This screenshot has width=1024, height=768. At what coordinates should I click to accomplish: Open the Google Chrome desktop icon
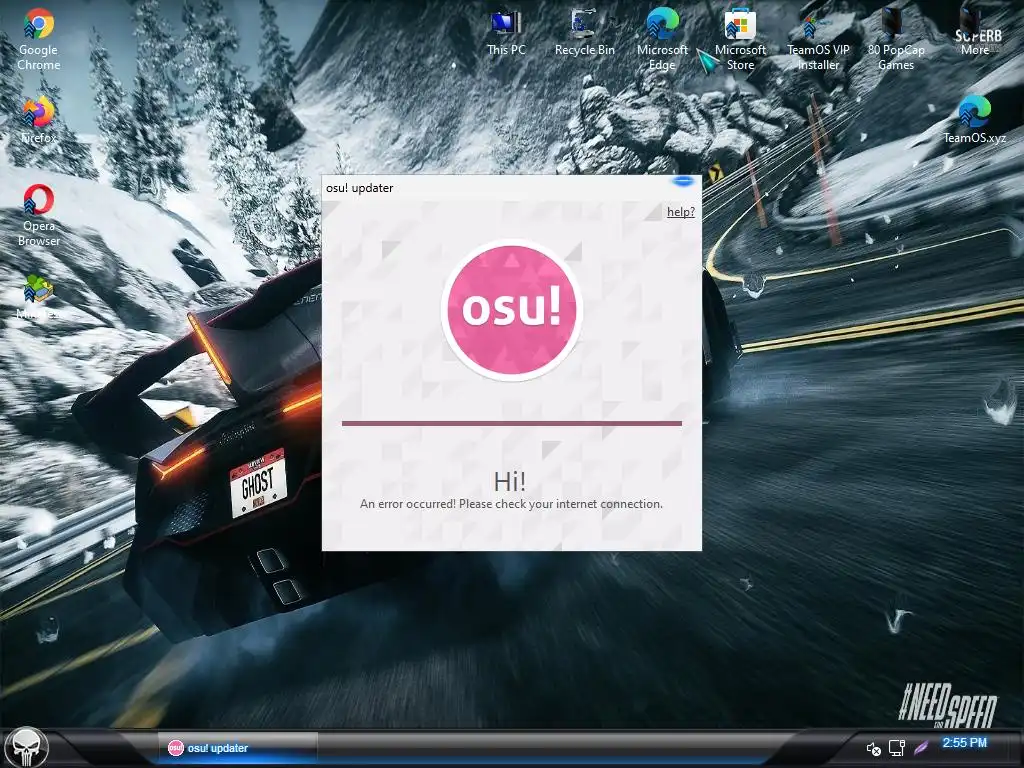click(39, 39)
